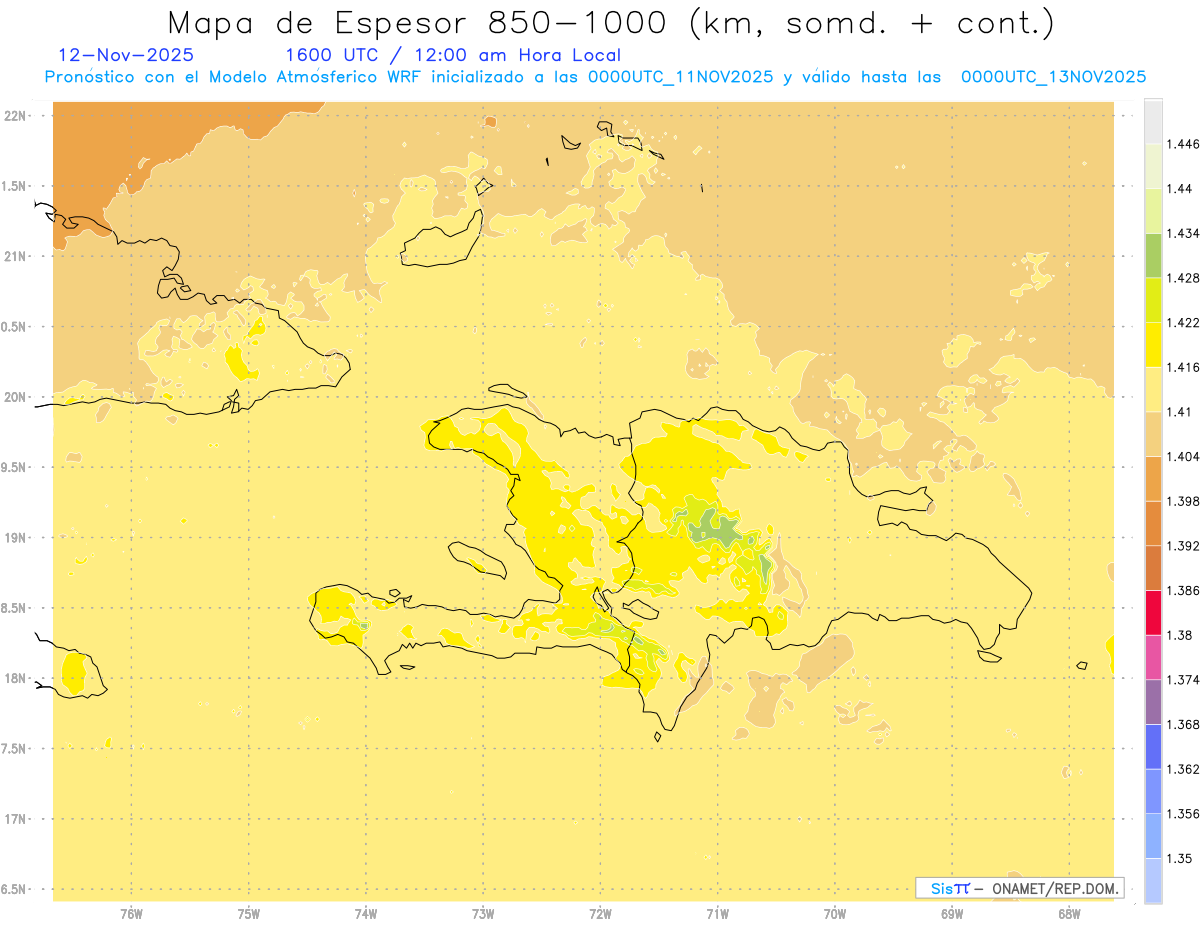Click the longitude label "73W"
This screenshot has width=1200, height=927.
(x=483, y=914)
